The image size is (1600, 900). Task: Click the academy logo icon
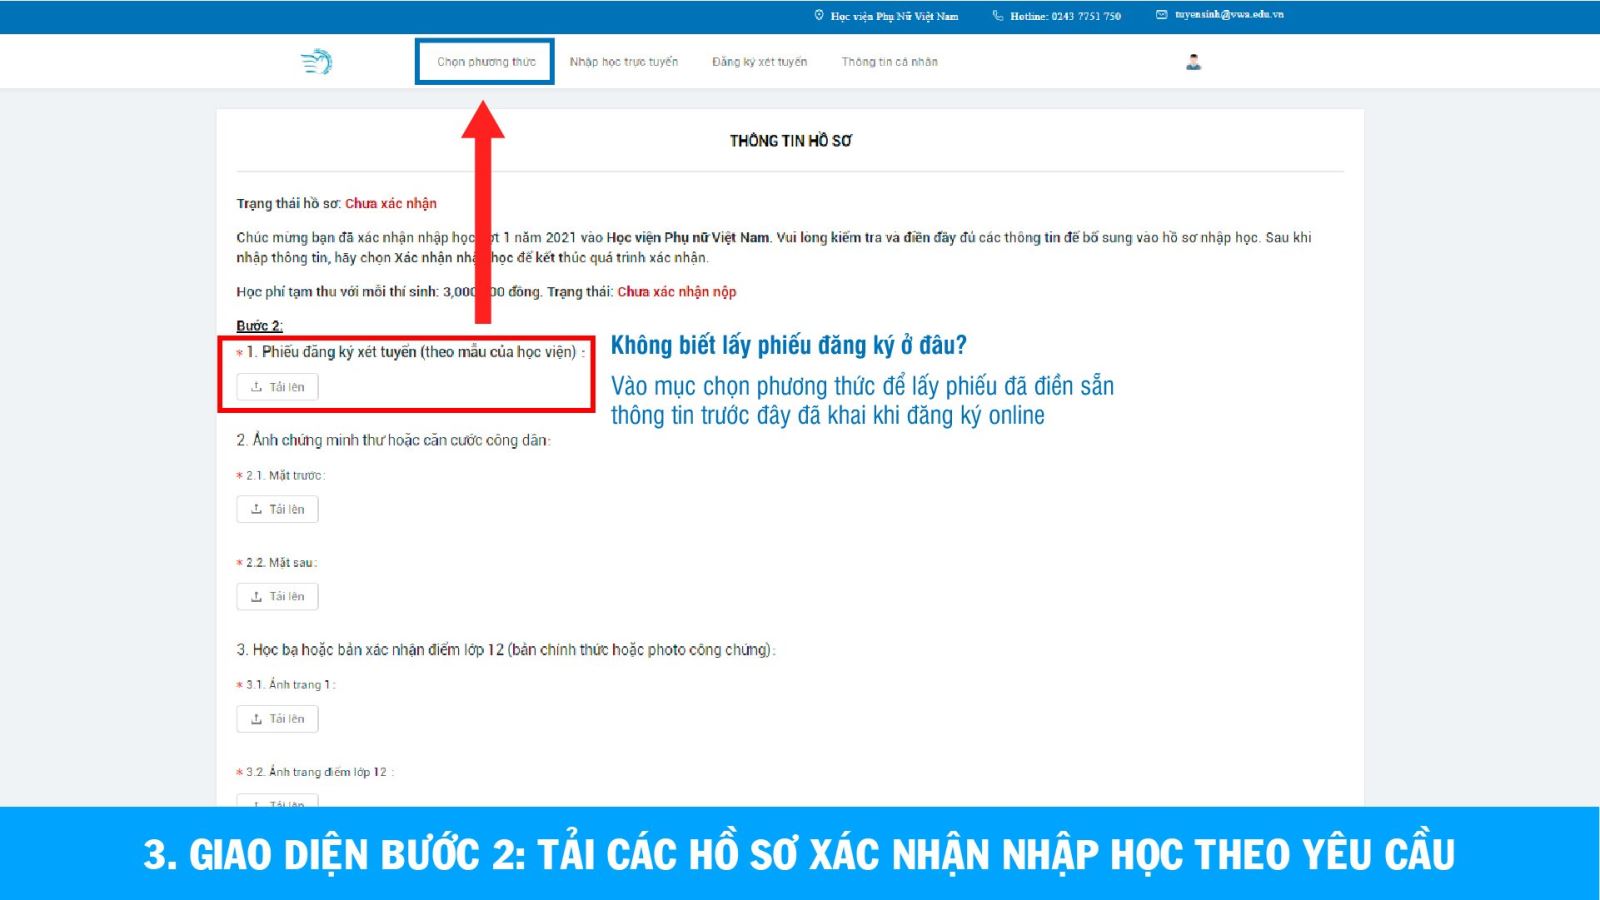(316, 62)
